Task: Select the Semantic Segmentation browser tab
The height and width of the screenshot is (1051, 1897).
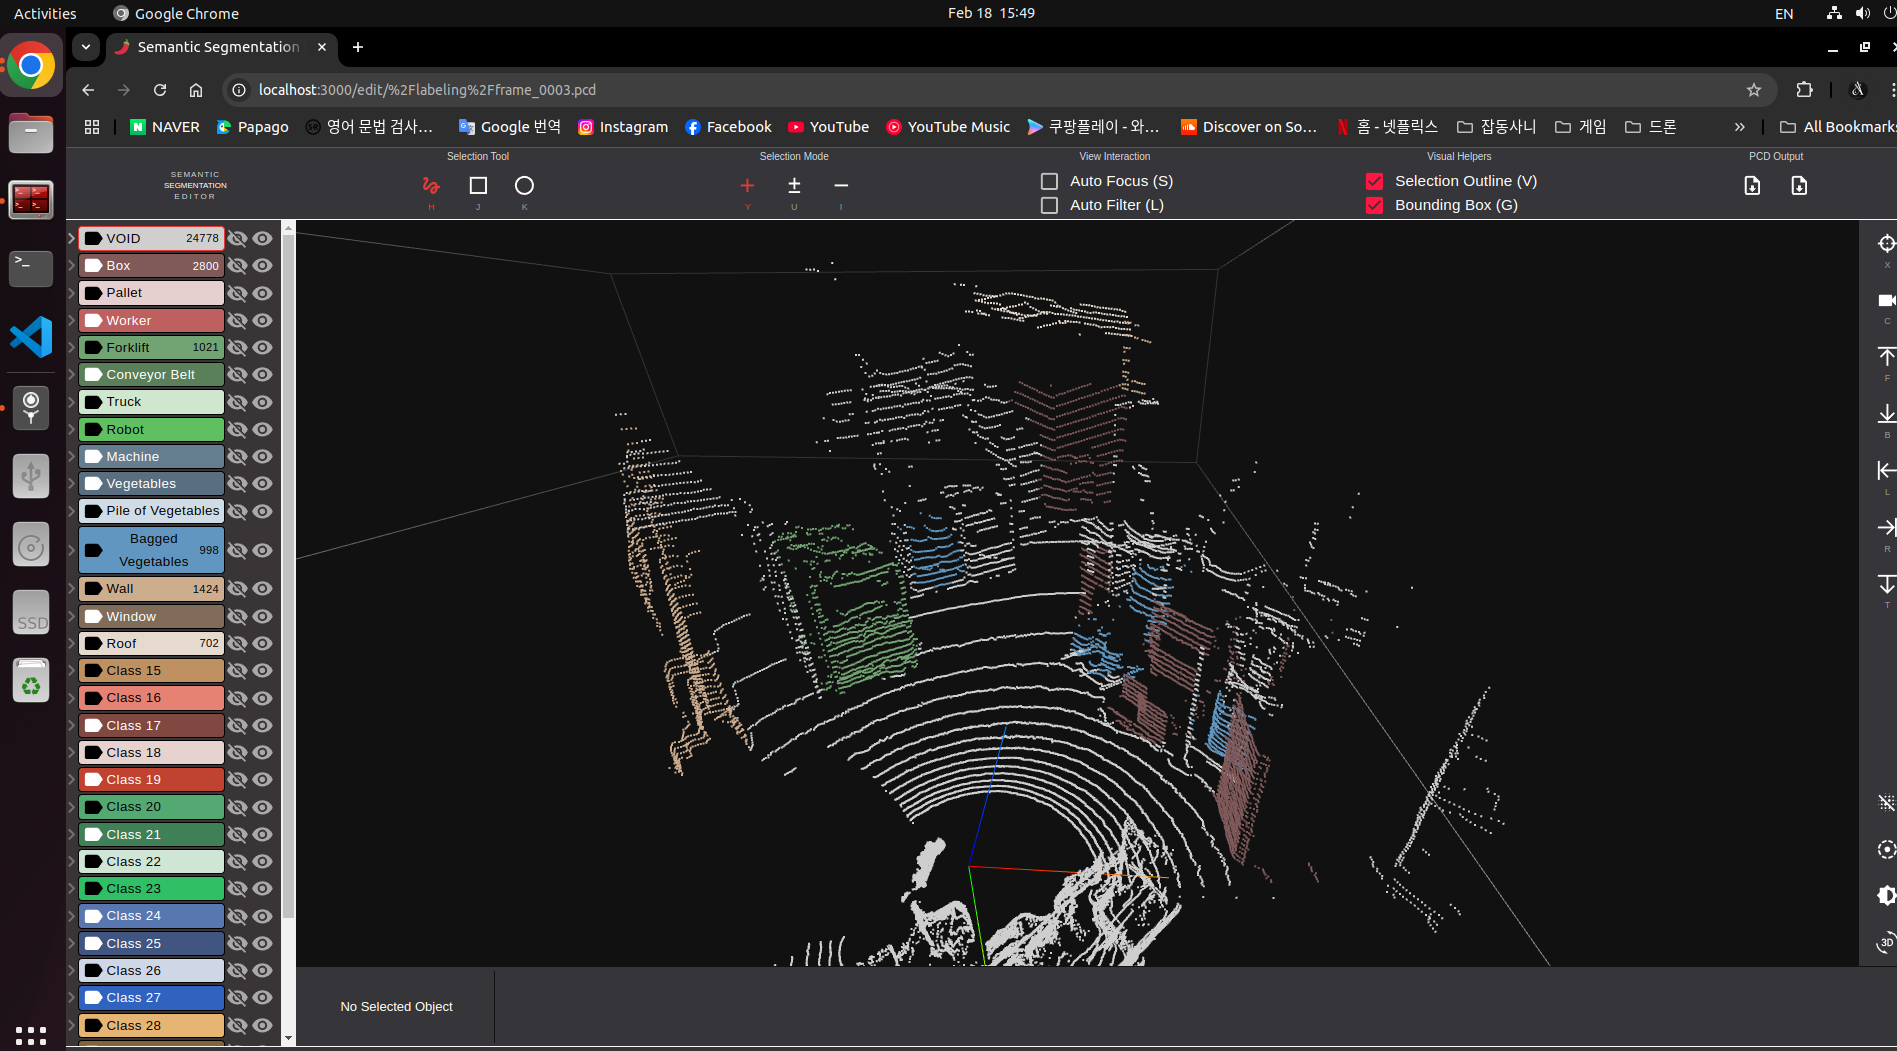Action: (218, 47)
